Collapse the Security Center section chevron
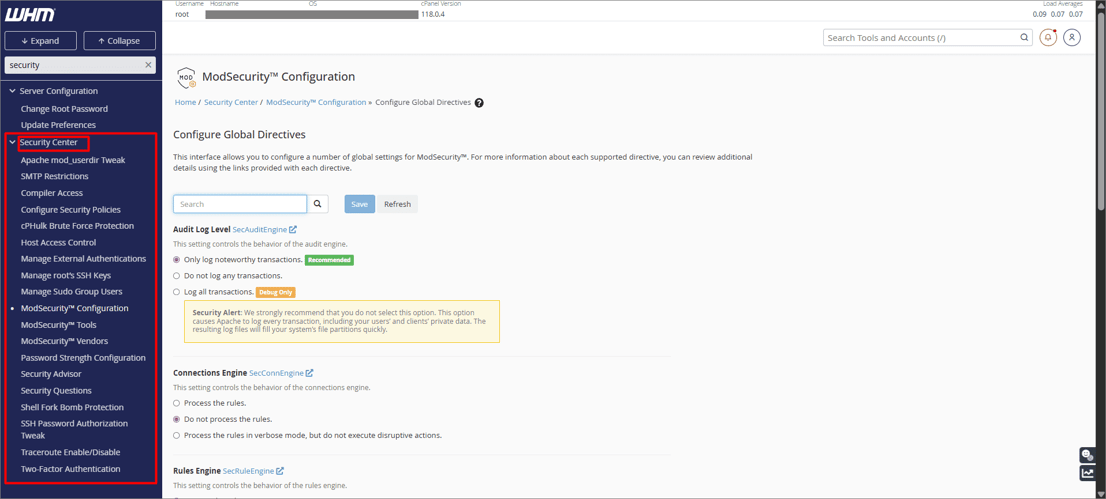Image resolution: width=1106 pixels, height=499 pixels. point(12,143)
